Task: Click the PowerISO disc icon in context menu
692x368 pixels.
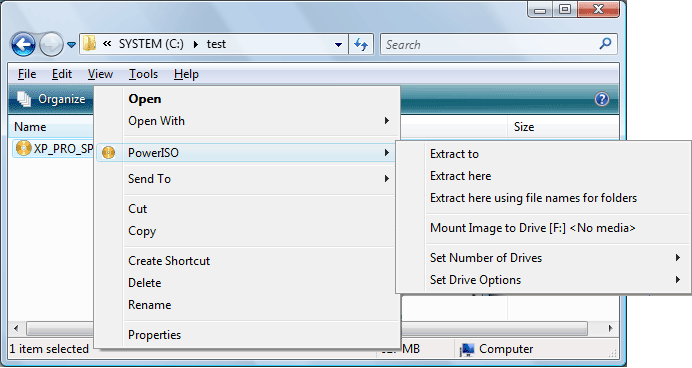Action: 109,153
